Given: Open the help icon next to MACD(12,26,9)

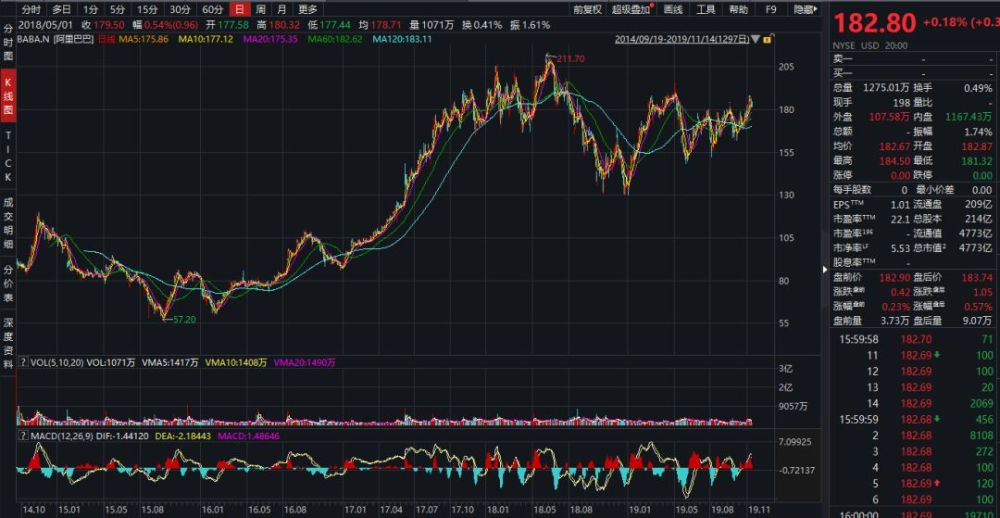Looking at the screenshot, I should click(24, 436).
